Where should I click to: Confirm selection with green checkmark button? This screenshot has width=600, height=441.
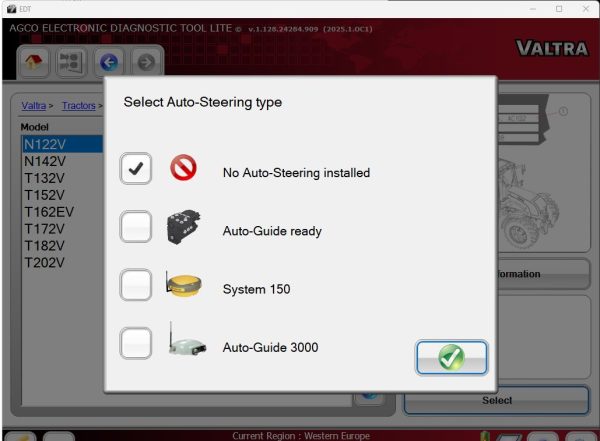[452, 358]
